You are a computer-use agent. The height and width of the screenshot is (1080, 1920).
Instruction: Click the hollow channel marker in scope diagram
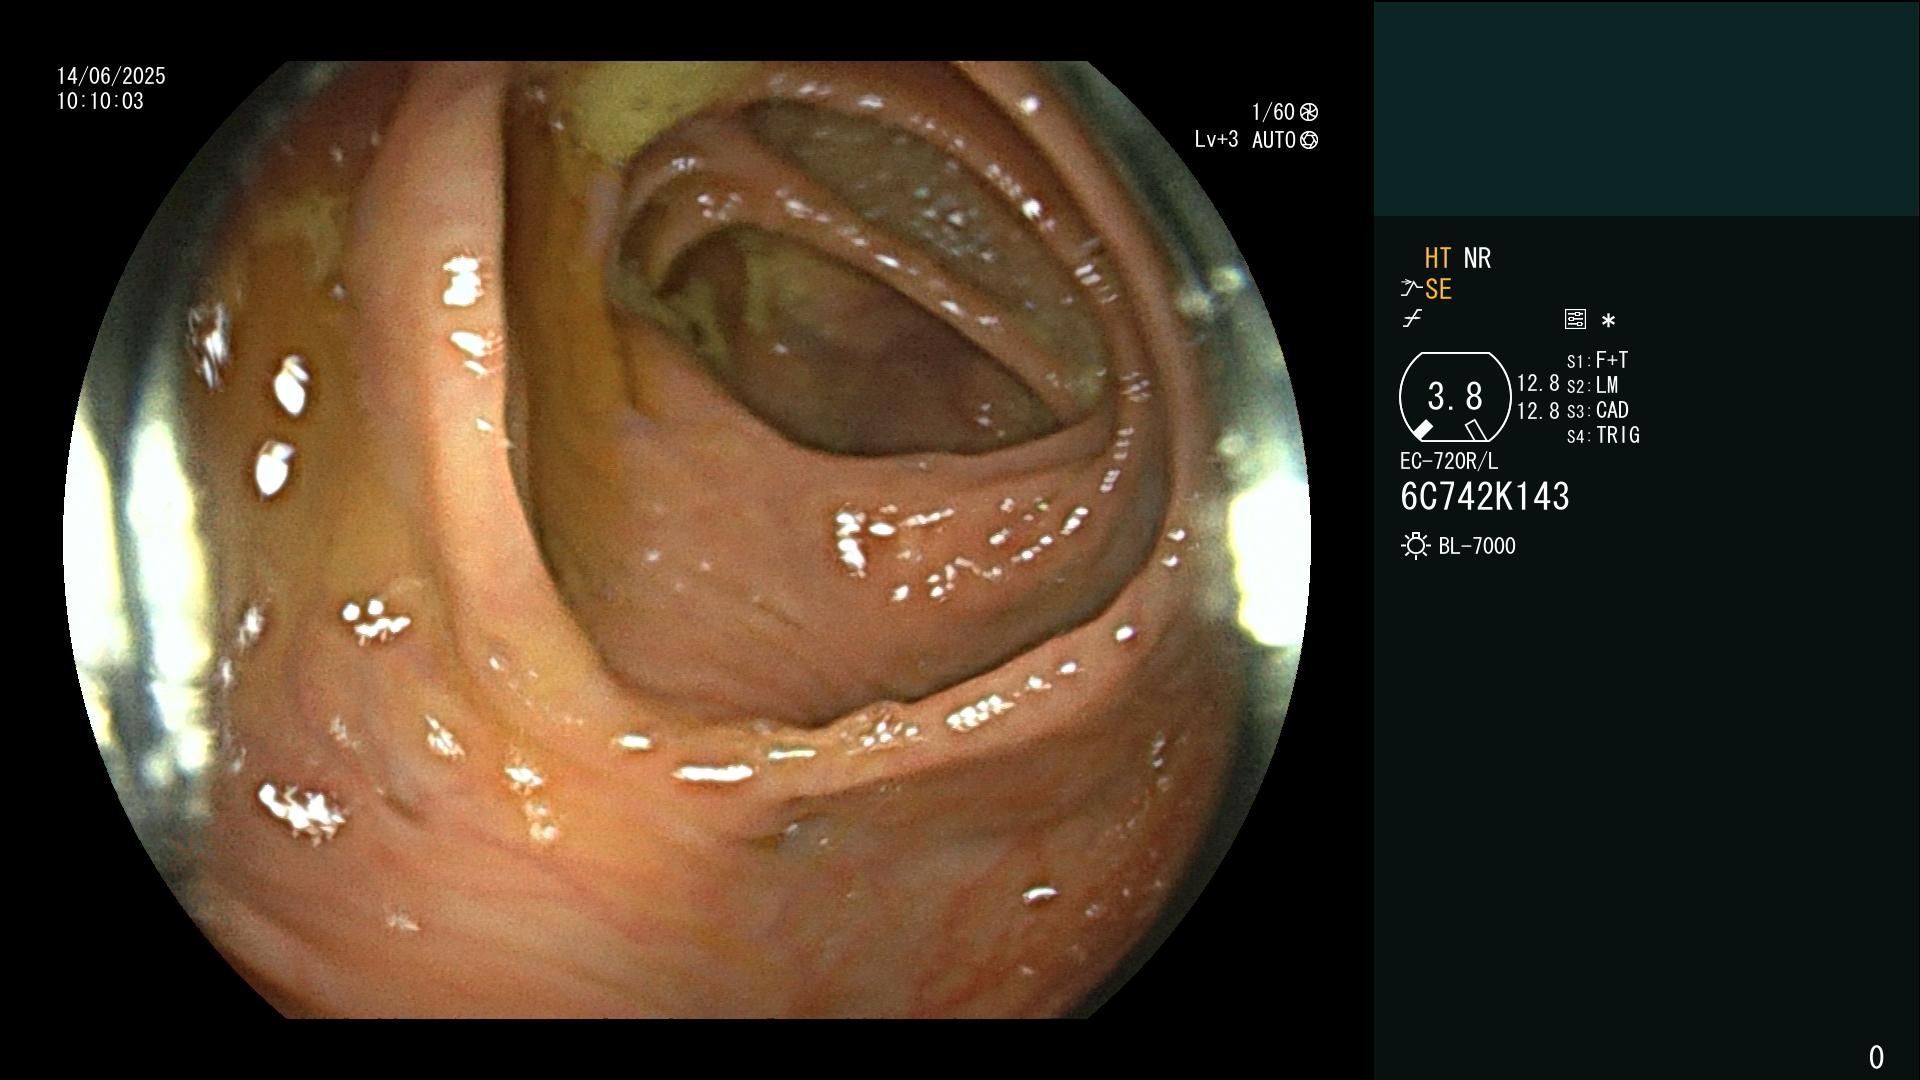[1475, 430]
